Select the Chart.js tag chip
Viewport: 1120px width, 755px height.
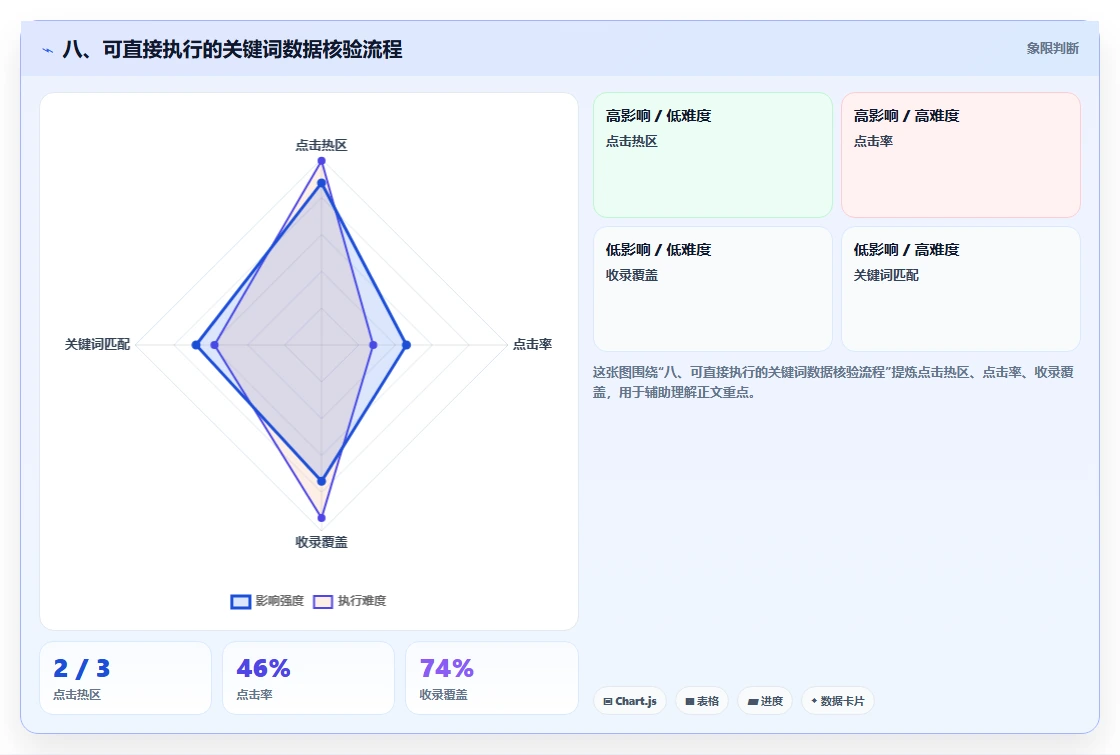(630, 701)
